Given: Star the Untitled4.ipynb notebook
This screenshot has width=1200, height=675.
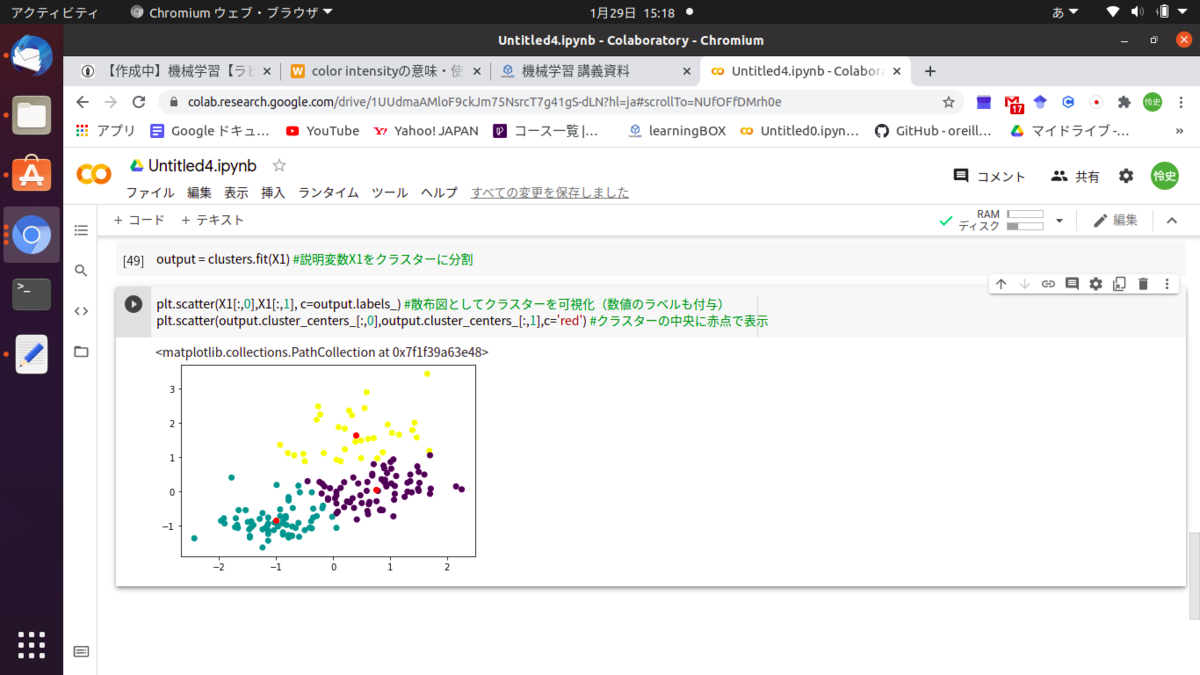Looking at the screenshot, I should (279, 165).
